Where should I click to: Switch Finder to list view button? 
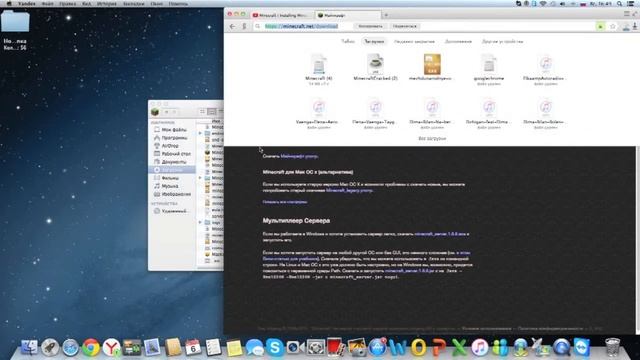coord(211,111)
